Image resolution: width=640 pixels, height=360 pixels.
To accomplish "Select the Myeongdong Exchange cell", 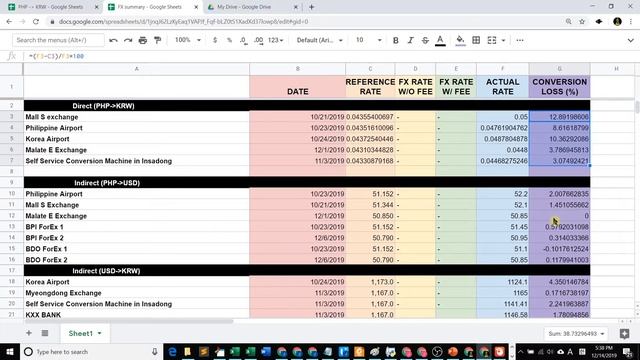I will (x=136, y=293).
